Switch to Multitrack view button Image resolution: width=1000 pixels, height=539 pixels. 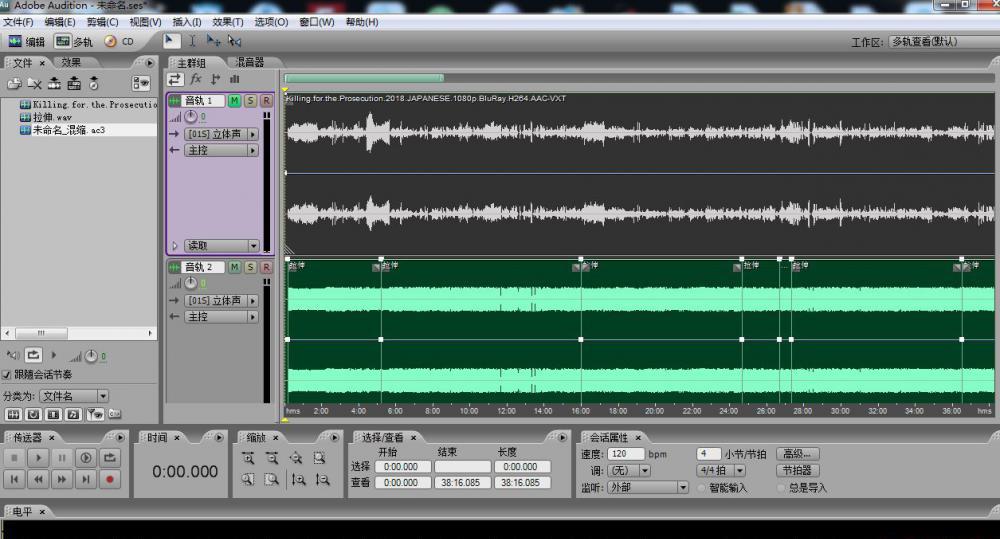73,41
